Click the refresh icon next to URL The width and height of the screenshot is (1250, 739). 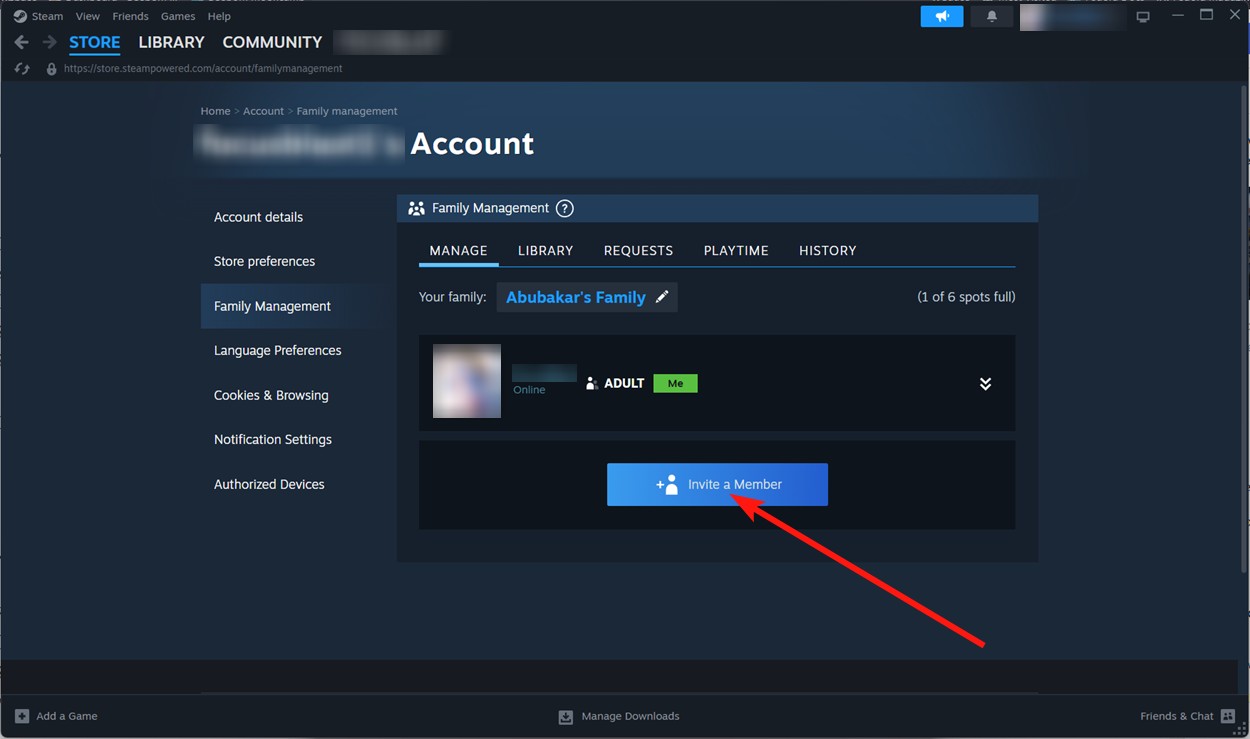[21, 68]
